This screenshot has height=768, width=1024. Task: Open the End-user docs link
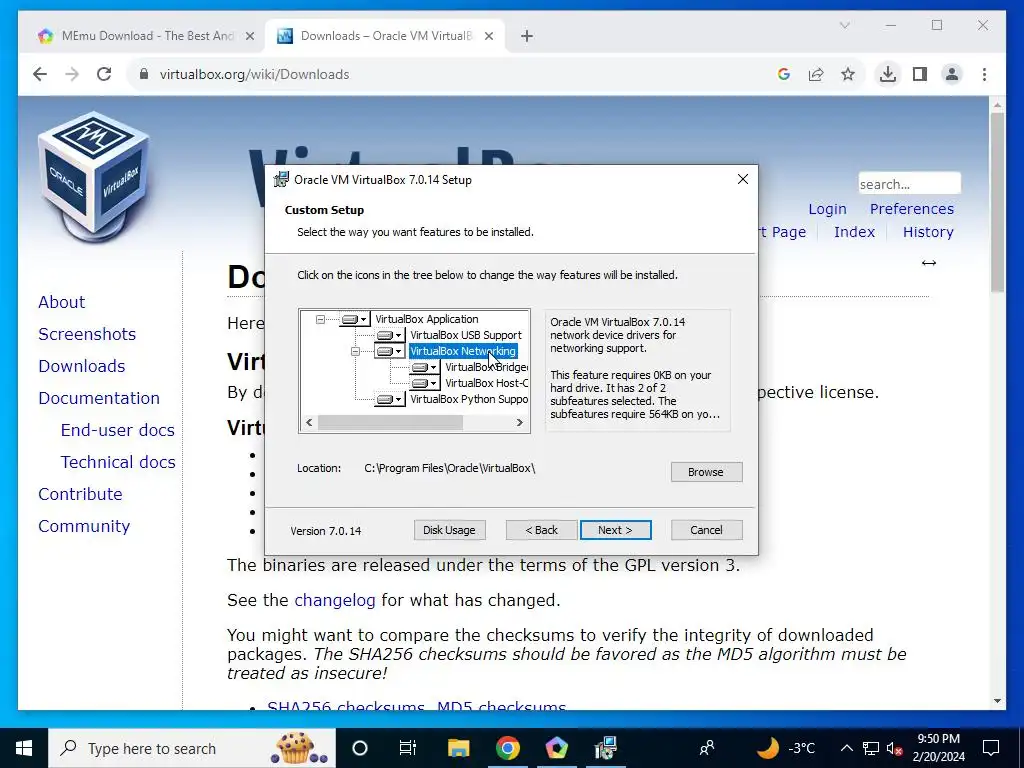tap(118, 430)
